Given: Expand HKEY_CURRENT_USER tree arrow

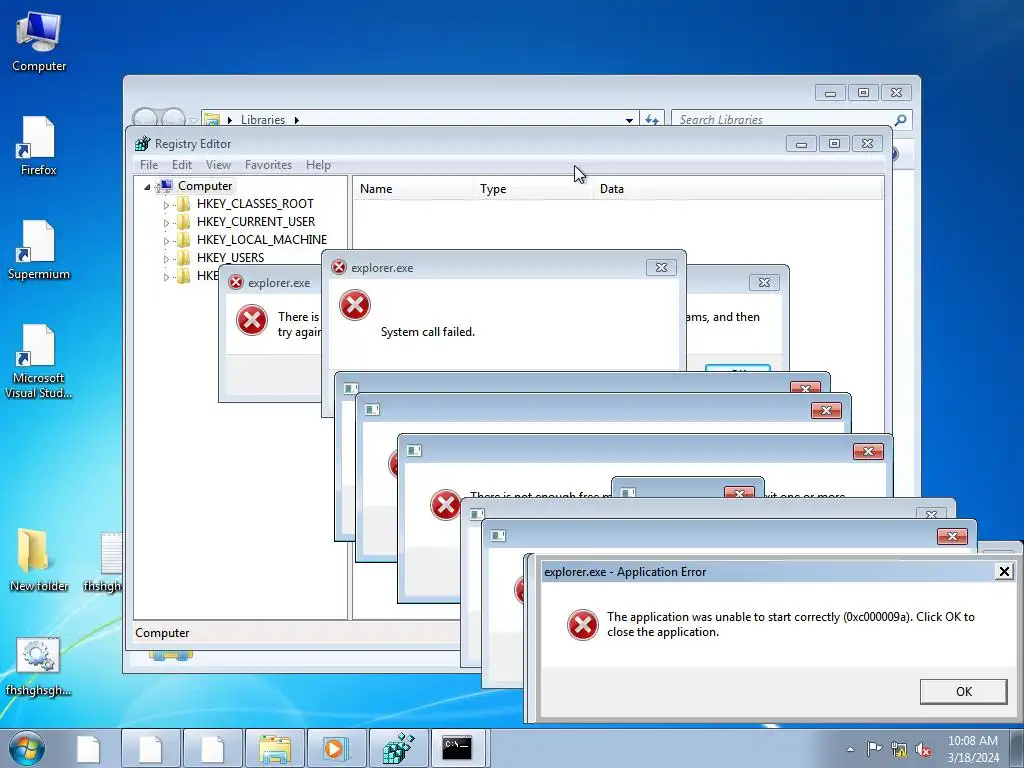Looking at the screenshot, I should [166, 223].
